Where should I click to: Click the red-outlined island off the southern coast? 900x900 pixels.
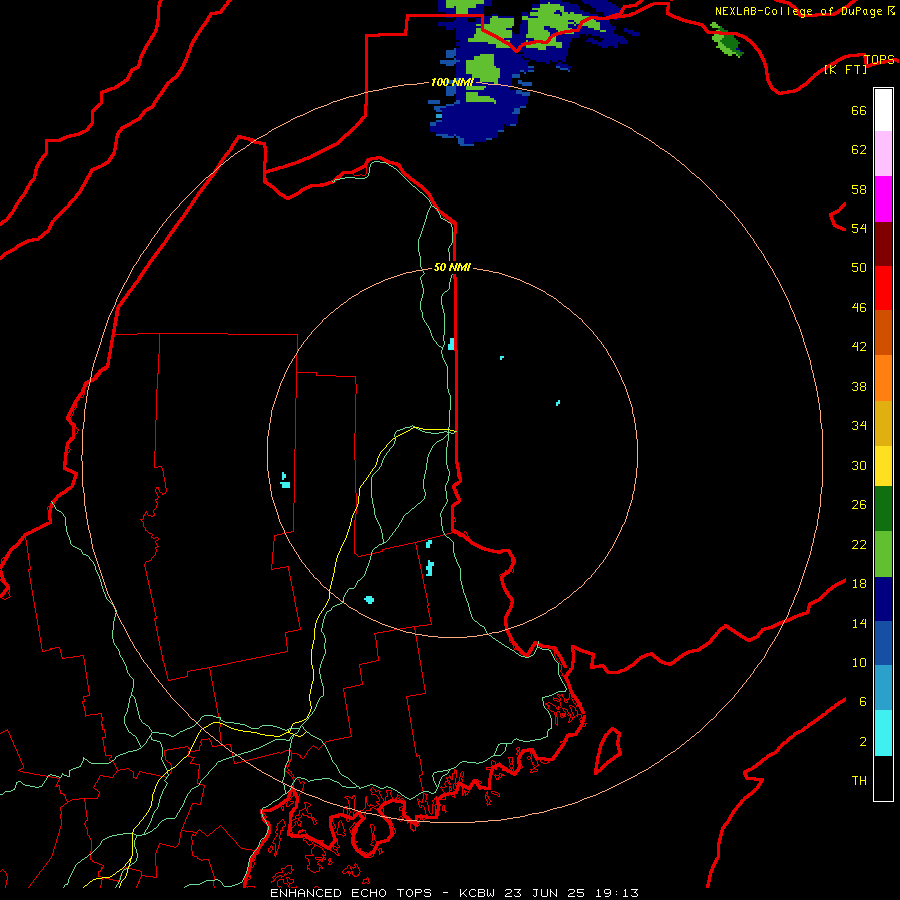point(608,751)
